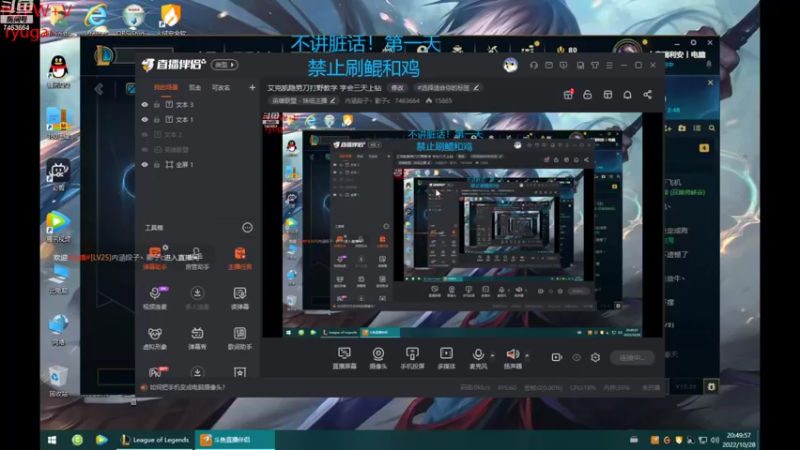800x450 pixels.
Task: Open the gift box icon with red badge
Action: coord(568,95)
